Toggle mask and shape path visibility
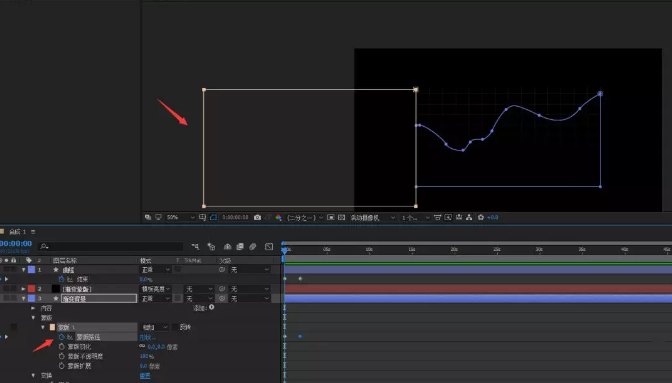Image resolution: width=672 pixels, height=383 pixels. coord(213,218)
